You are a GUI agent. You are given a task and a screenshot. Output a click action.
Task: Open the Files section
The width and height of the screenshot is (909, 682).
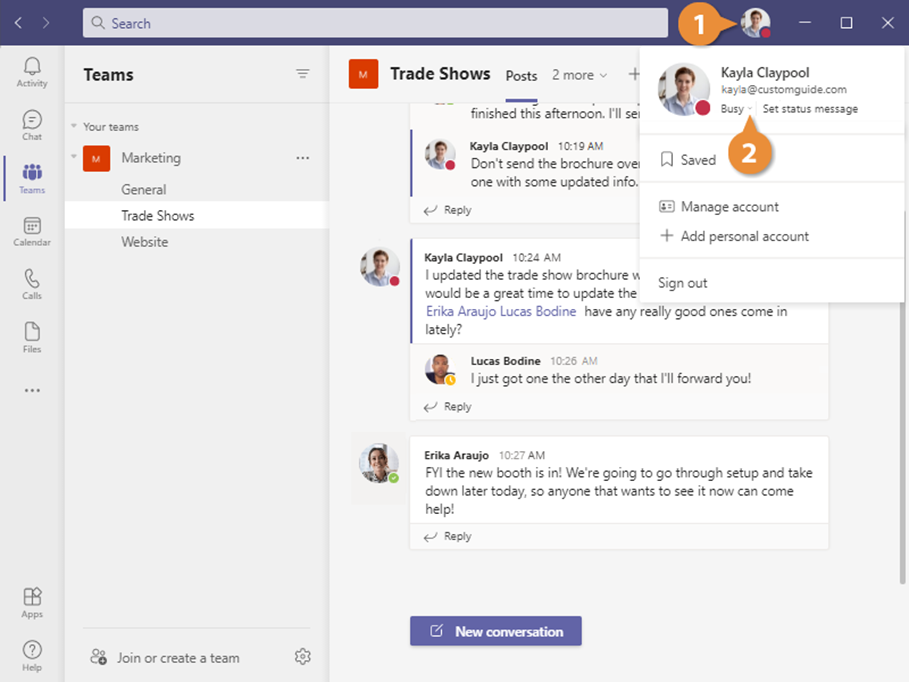pyautogui.click(x=32, y=338)
